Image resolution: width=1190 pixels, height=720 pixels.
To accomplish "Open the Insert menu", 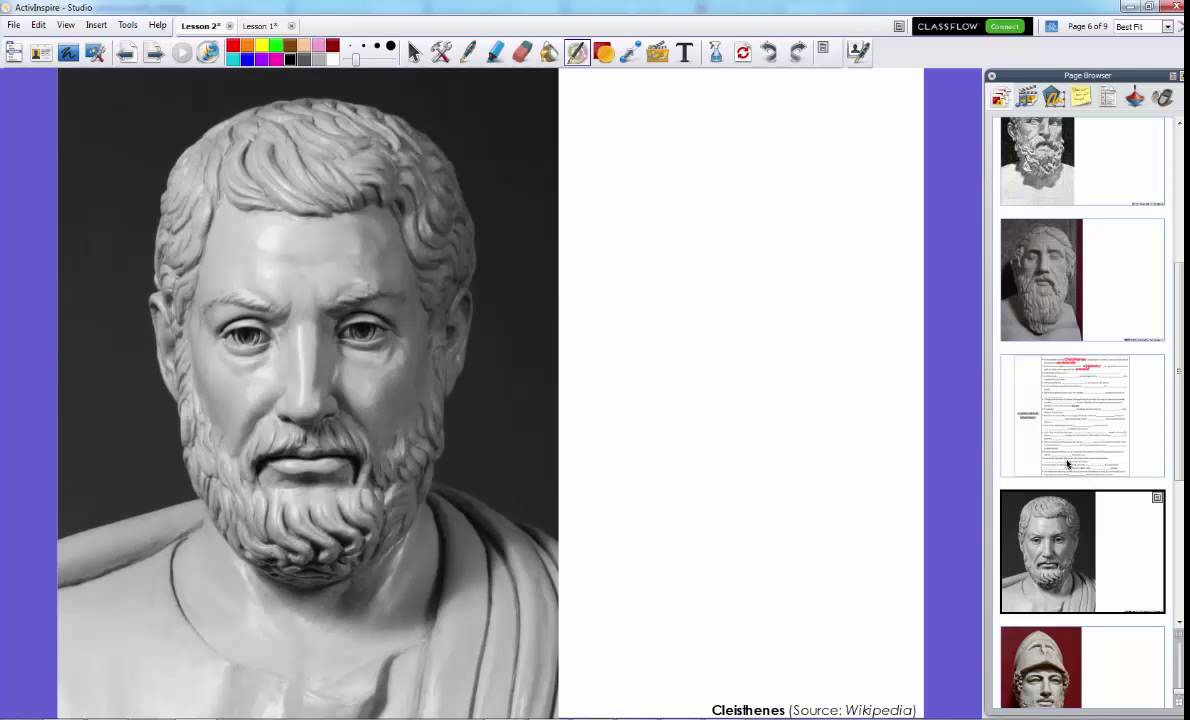I will click(96, 25).
